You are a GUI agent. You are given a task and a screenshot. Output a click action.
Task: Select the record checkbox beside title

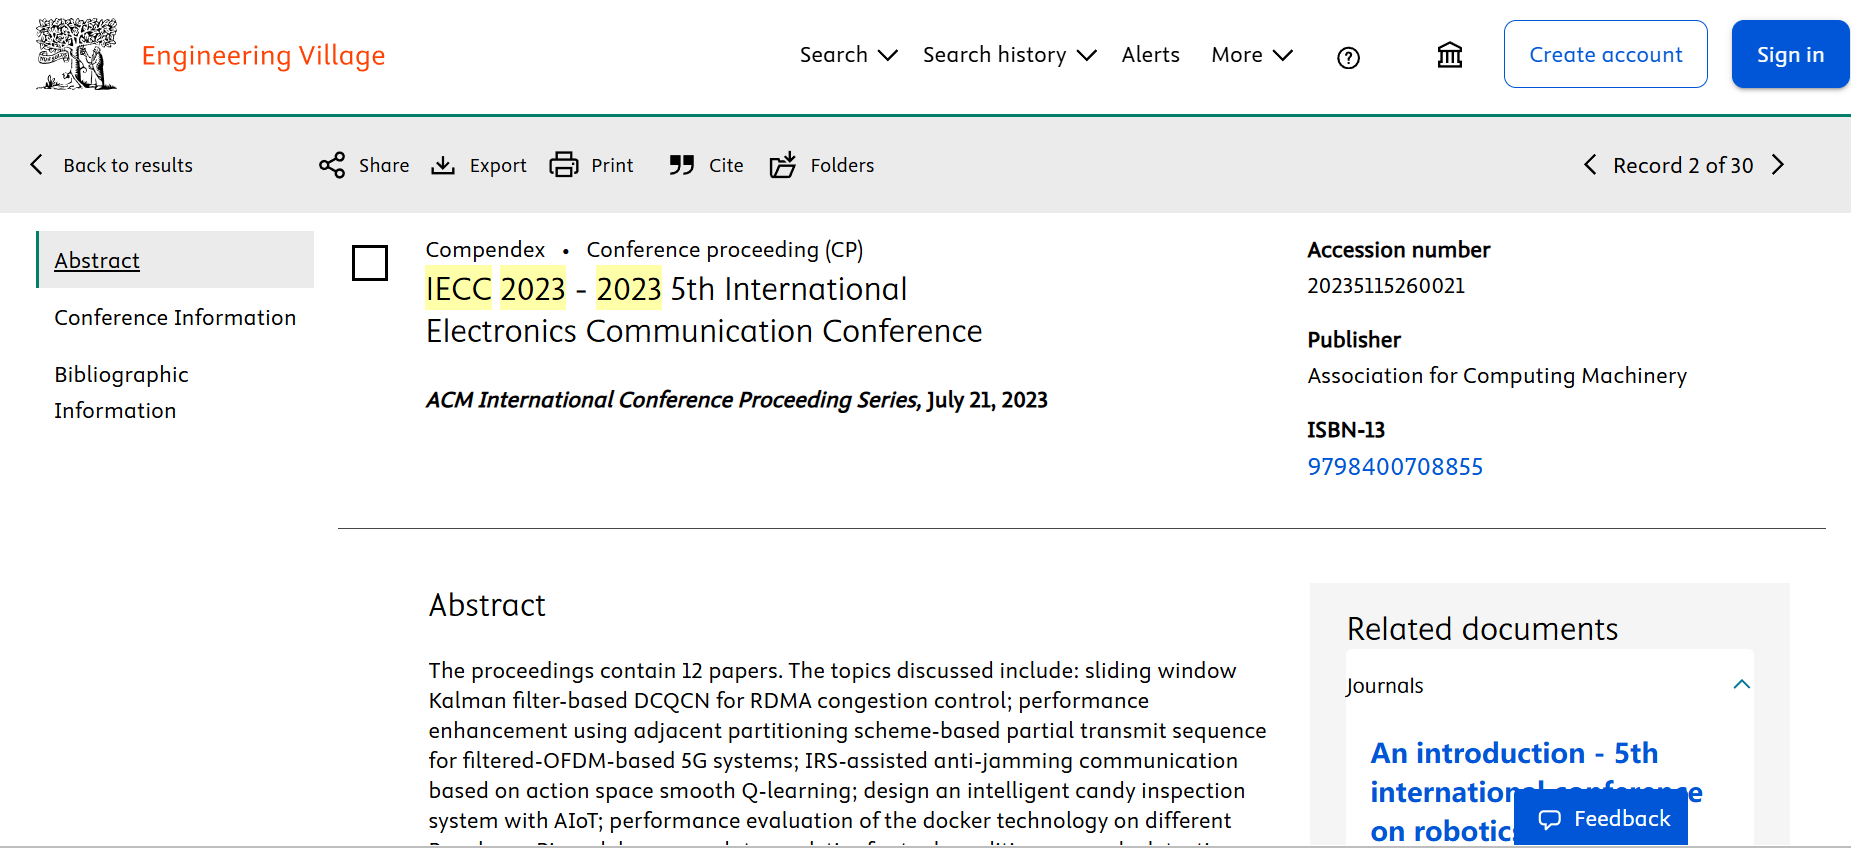pyautogui.click(x=370, y=263)
